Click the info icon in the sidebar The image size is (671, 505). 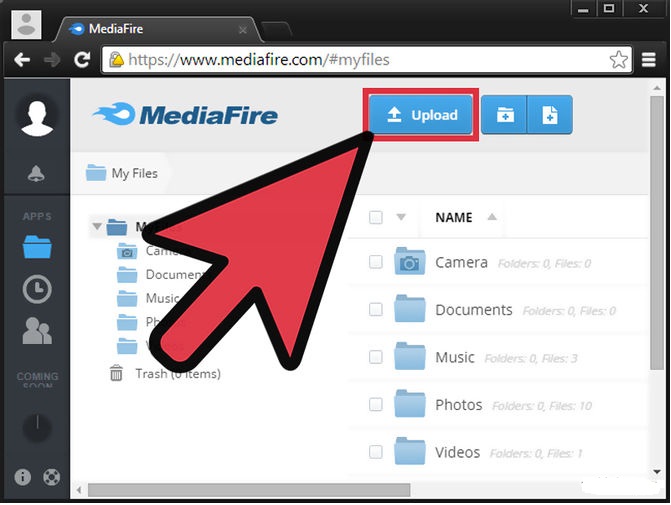pos(23,477)
